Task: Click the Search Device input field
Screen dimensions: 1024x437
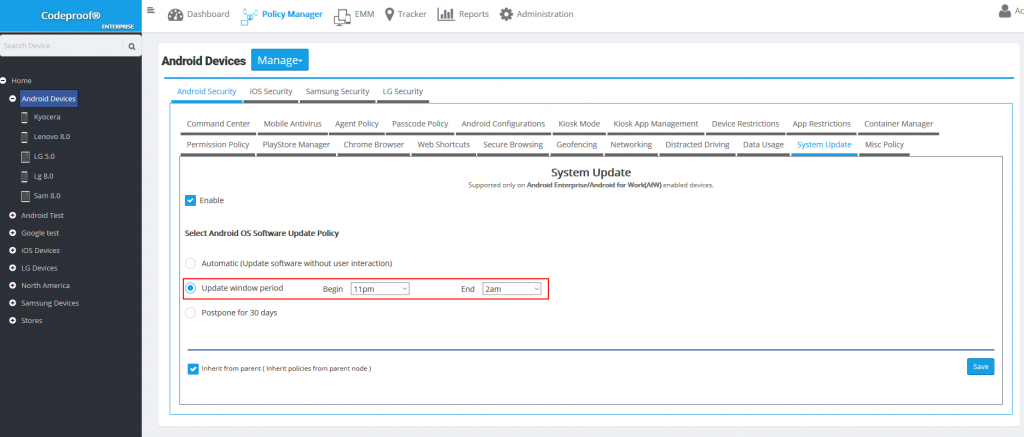Action: point(62,46)
